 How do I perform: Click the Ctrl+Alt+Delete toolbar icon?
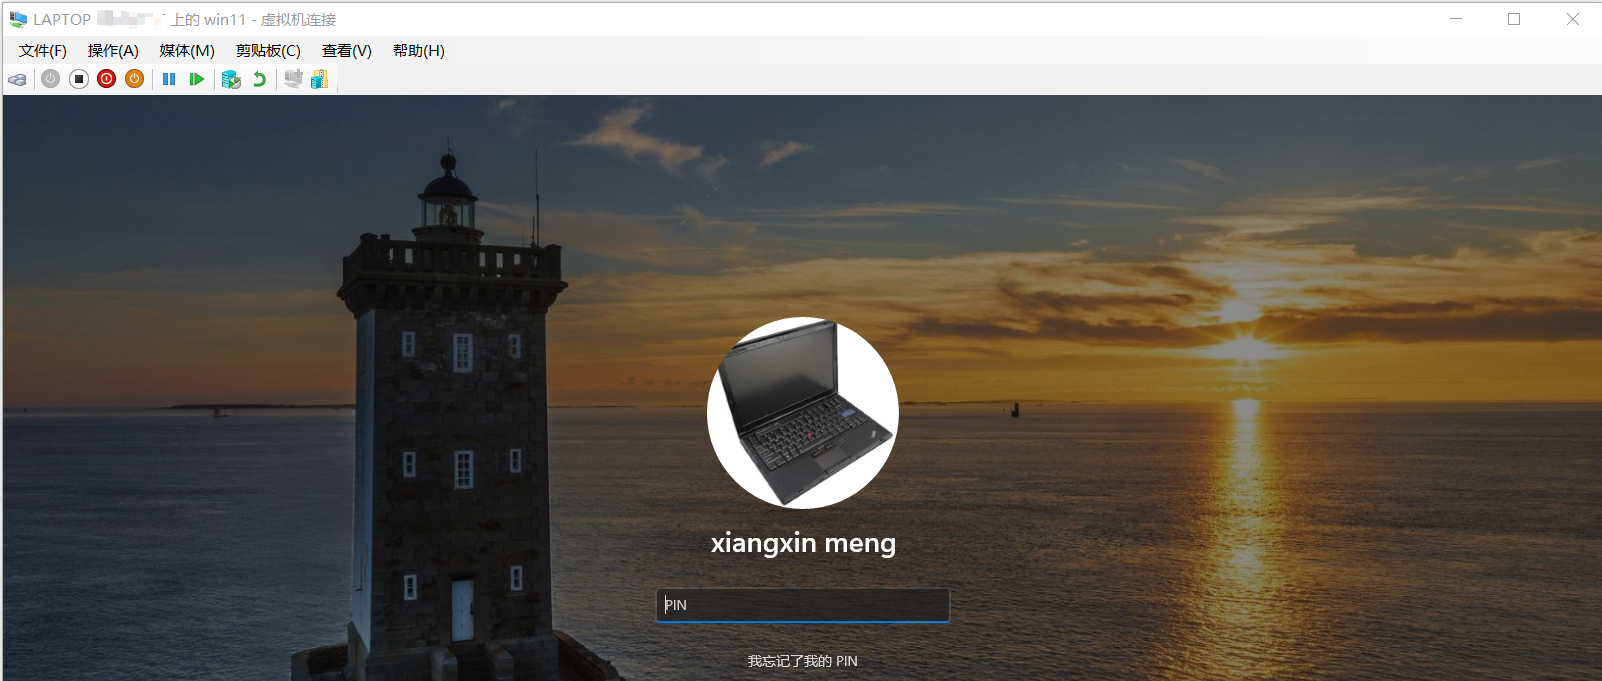(x=18, y=79)
